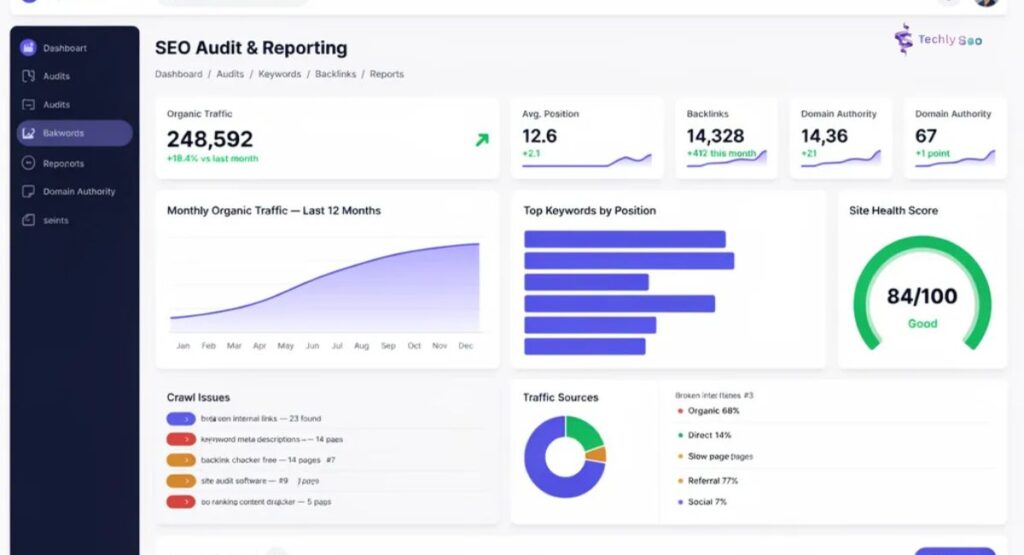Expand the ranking content red pill

(x=181, y=502)
